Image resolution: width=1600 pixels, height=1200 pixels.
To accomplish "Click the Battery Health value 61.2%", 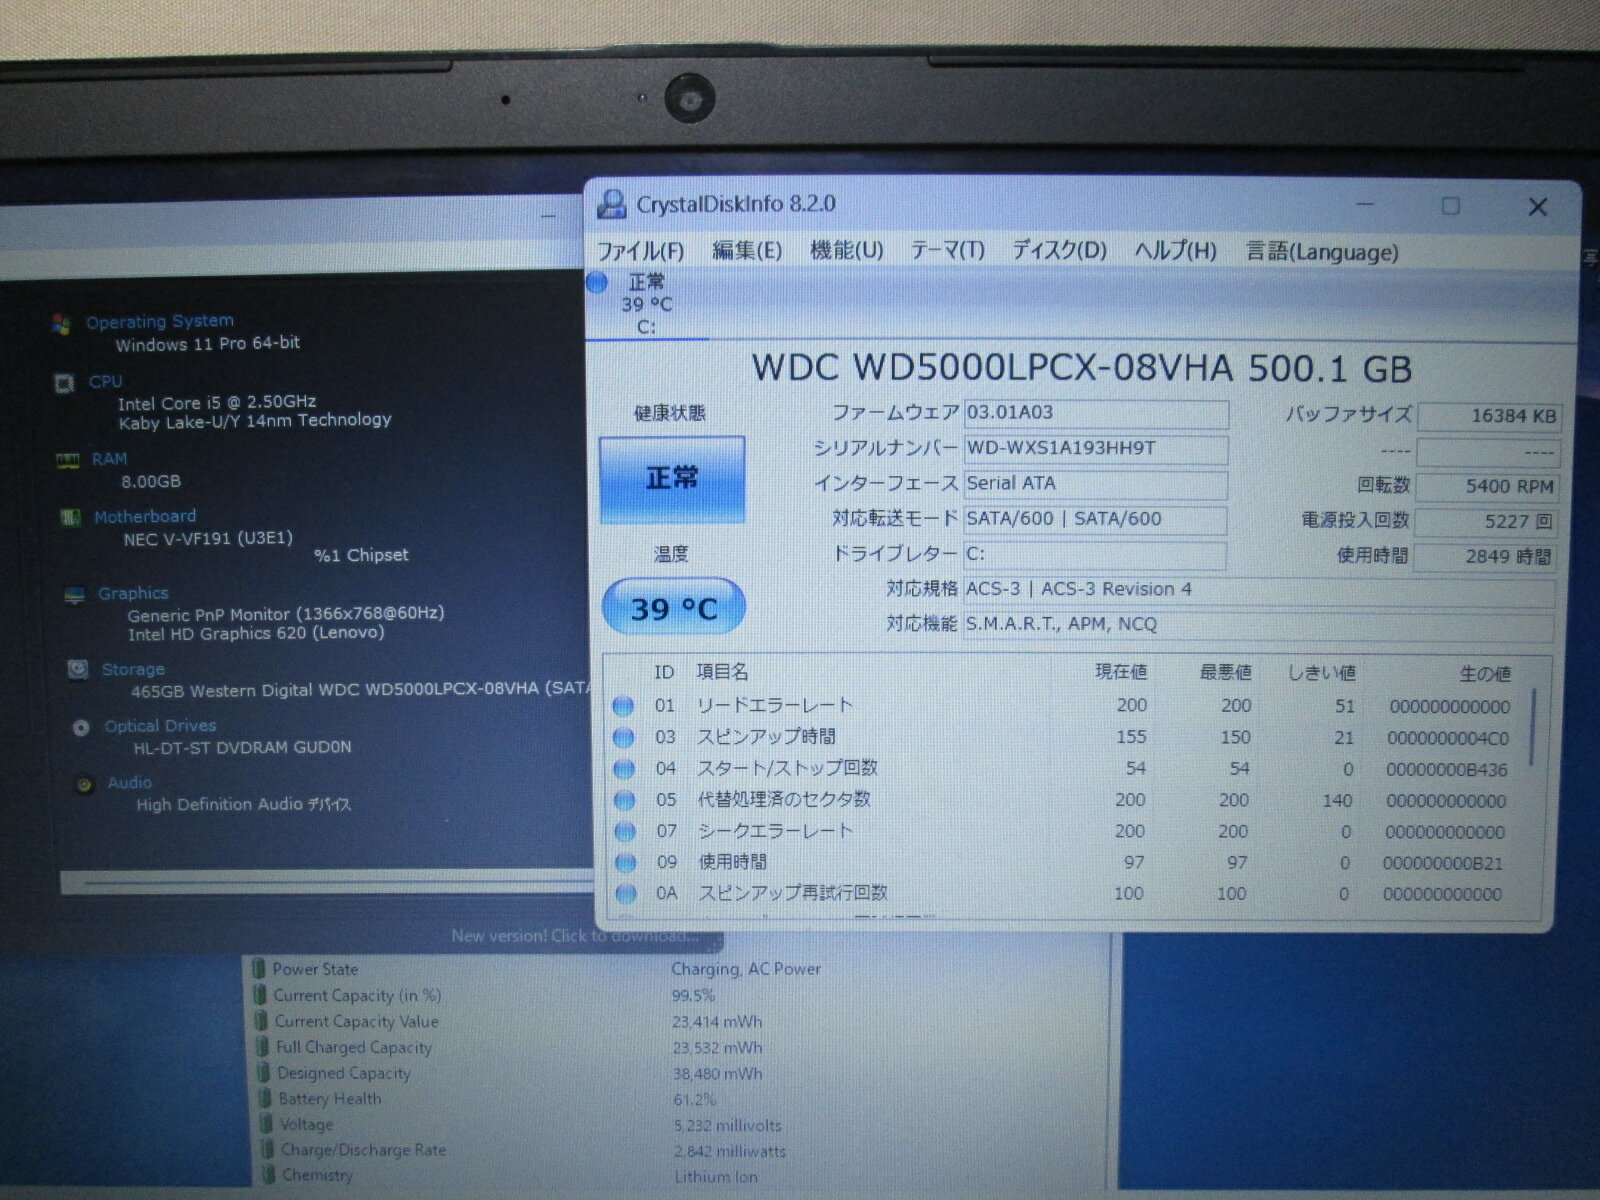I will 694,1099.
